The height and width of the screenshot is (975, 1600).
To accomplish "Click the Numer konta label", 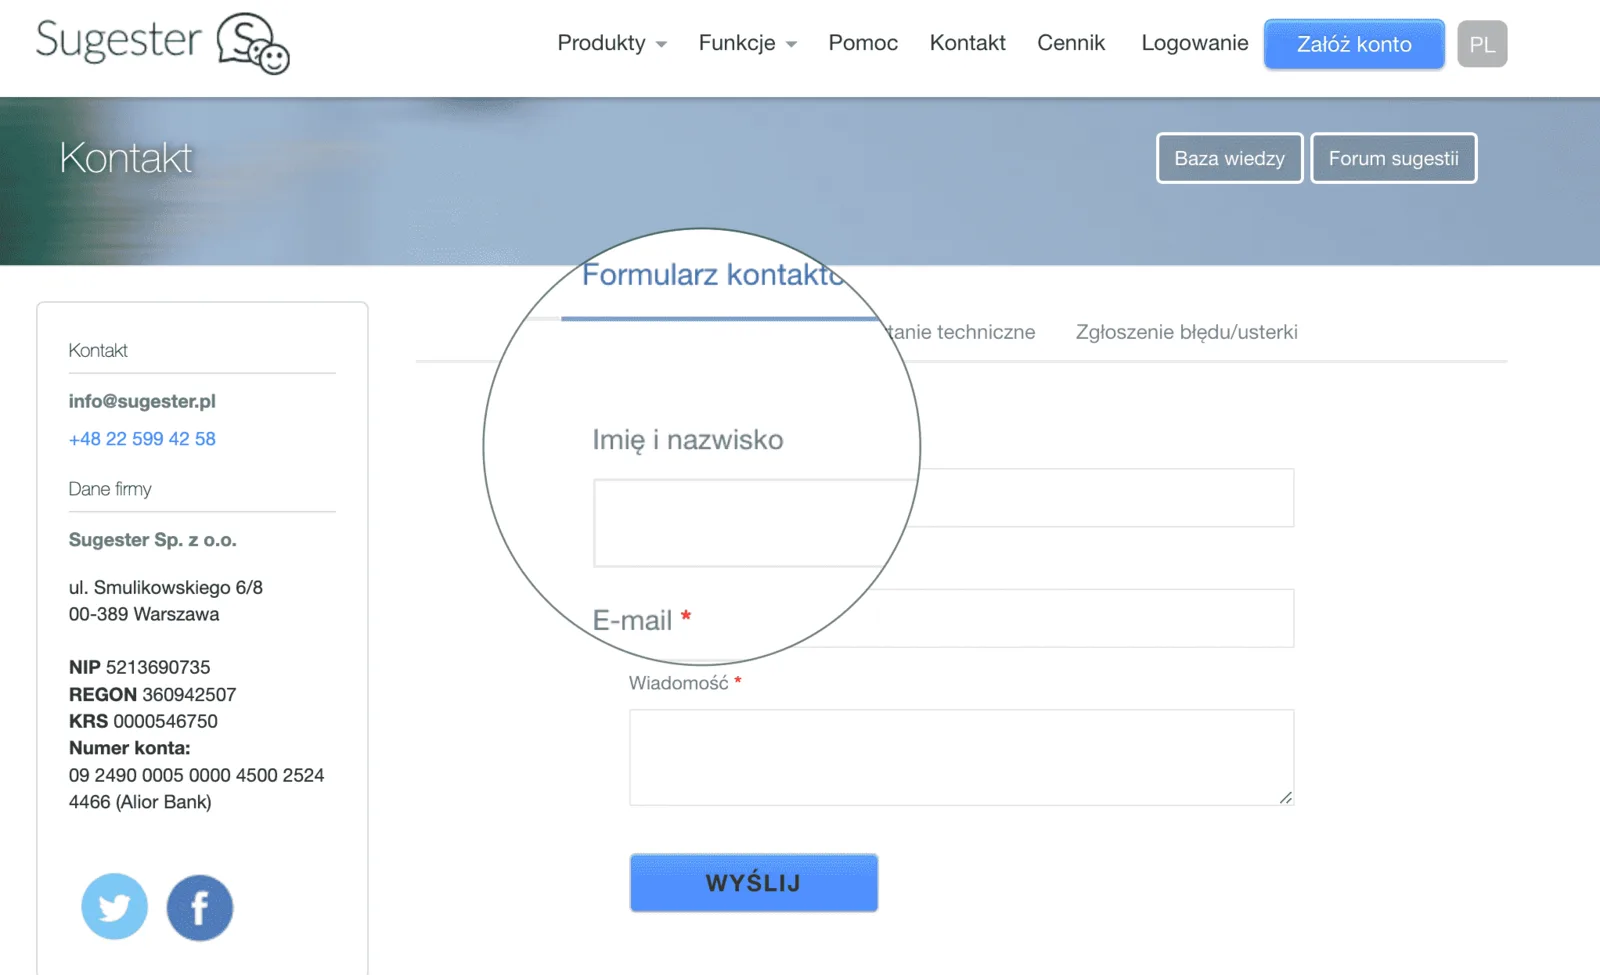I will click(x=129, y=748).
